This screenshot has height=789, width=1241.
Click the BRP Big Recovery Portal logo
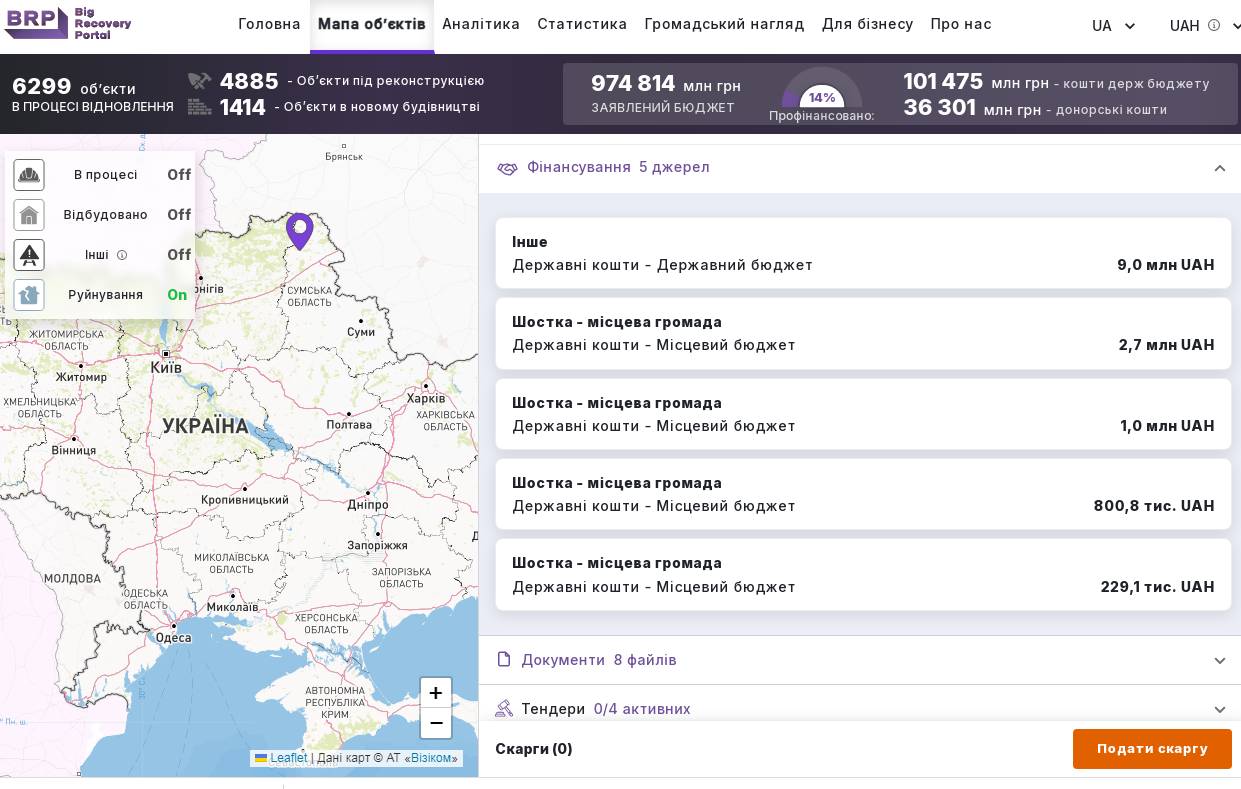point(68,23)
